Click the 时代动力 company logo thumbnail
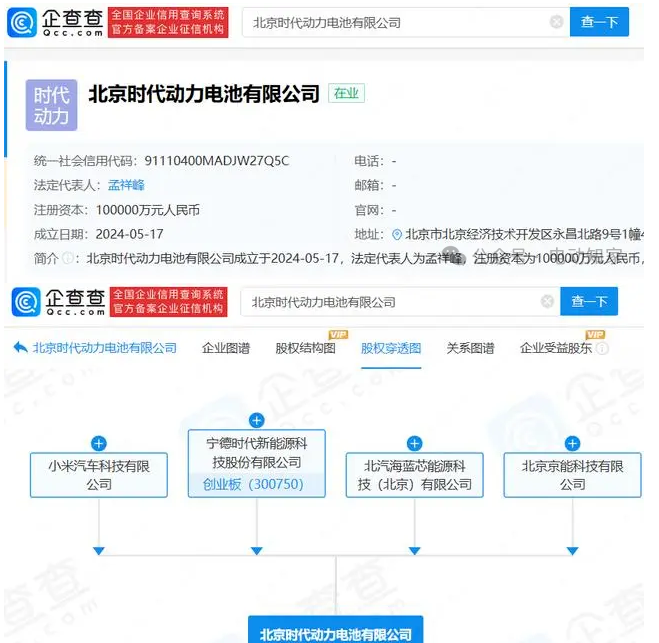The width and height of the screenshot is (659, 643). (x=51, y=105)
